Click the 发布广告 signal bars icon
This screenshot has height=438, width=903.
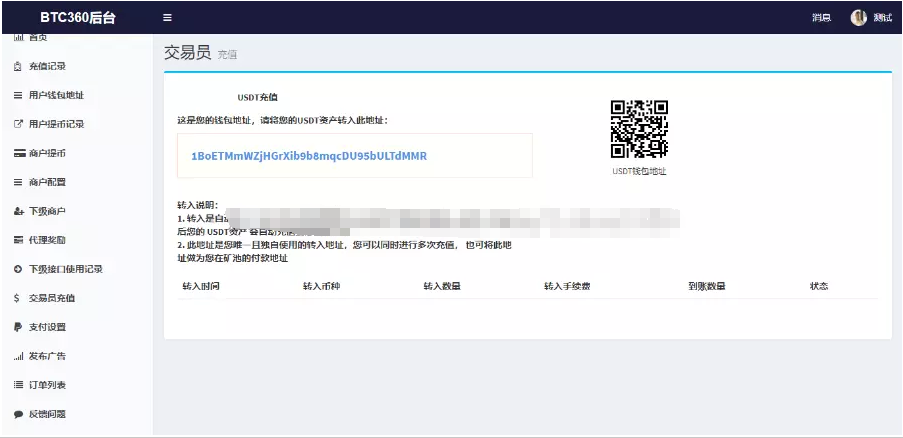pos(18,356)
